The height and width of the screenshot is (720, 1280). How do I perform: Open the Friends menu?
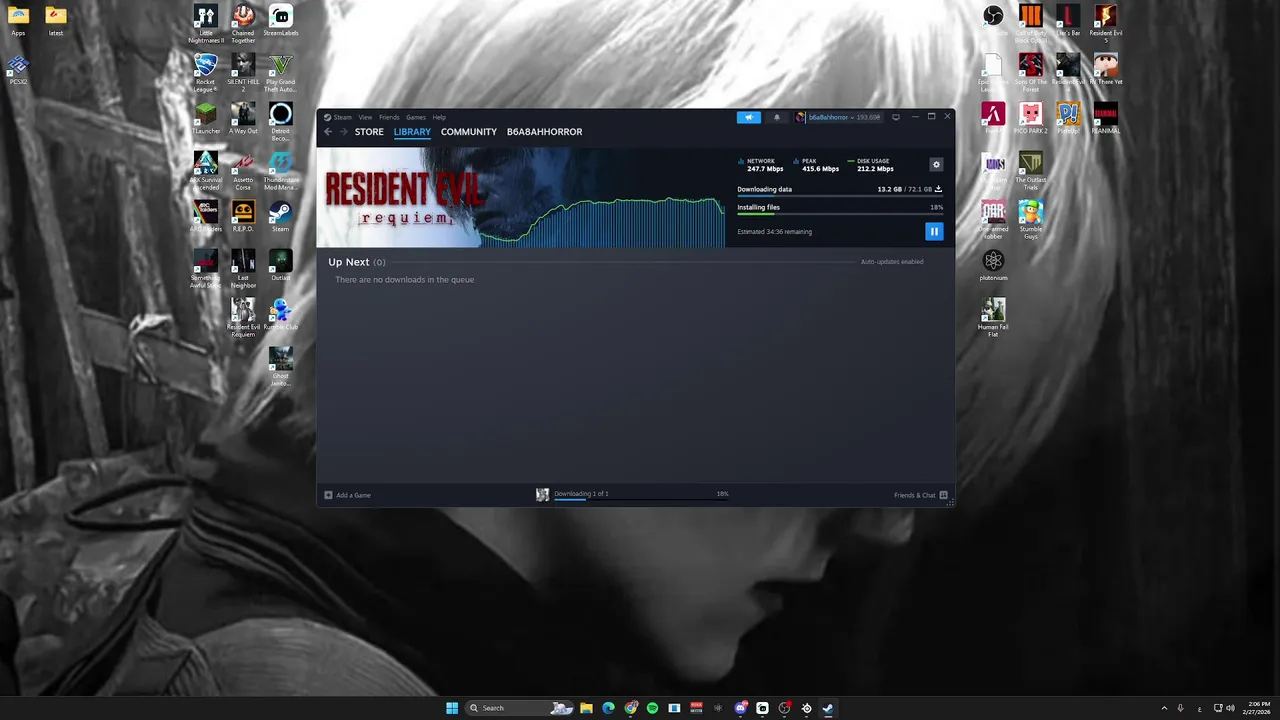pos(389,117)
